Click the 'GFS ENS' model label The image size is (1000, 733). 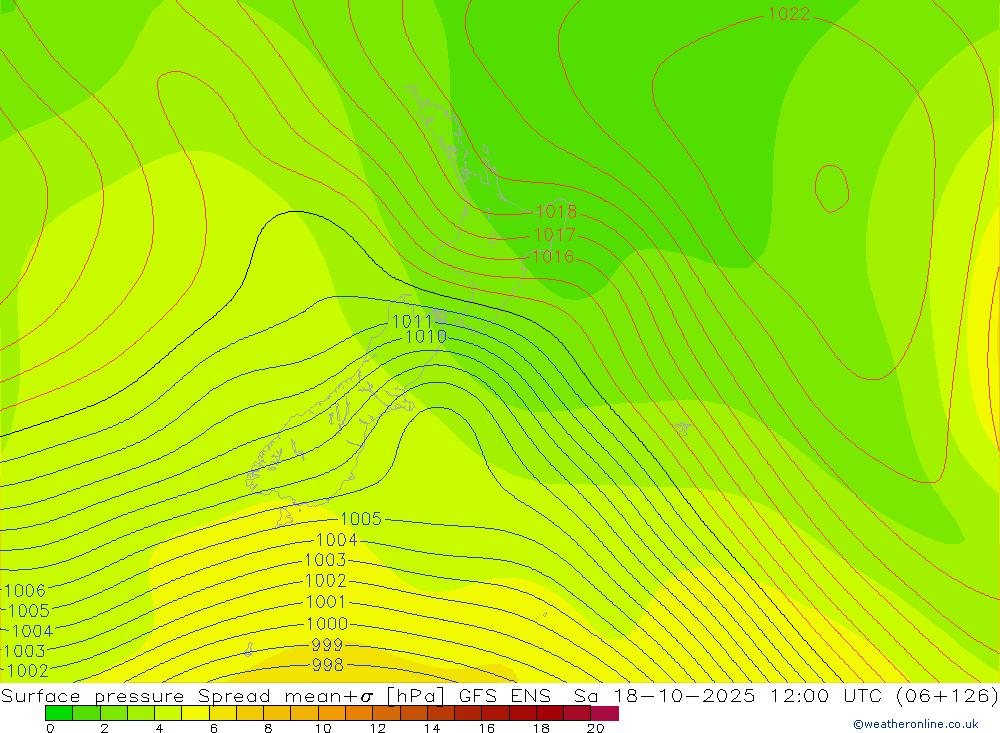(504, 695)
